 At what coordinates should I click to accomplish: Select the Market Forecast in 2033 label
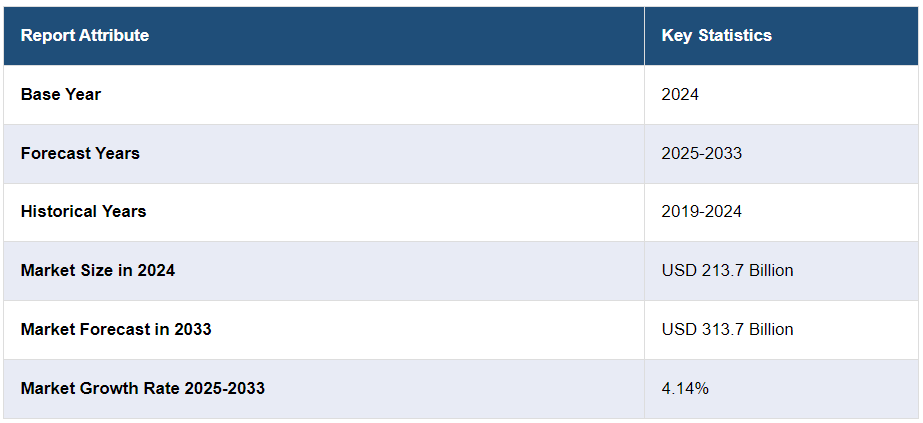point(116,329)
